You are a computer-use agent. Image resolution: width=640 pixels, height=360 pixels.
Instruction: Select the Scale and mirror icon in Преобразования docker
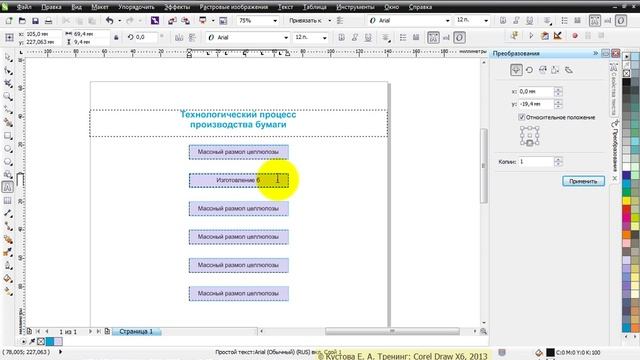coord(542,70)
